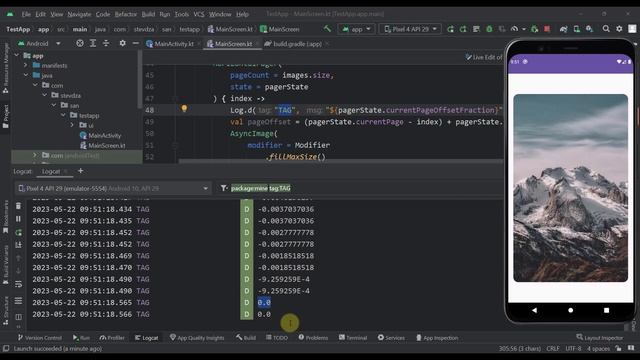Viewport: 640px width, 360px height.
Task: Open the Run tool window
Action: pos(81,338)
